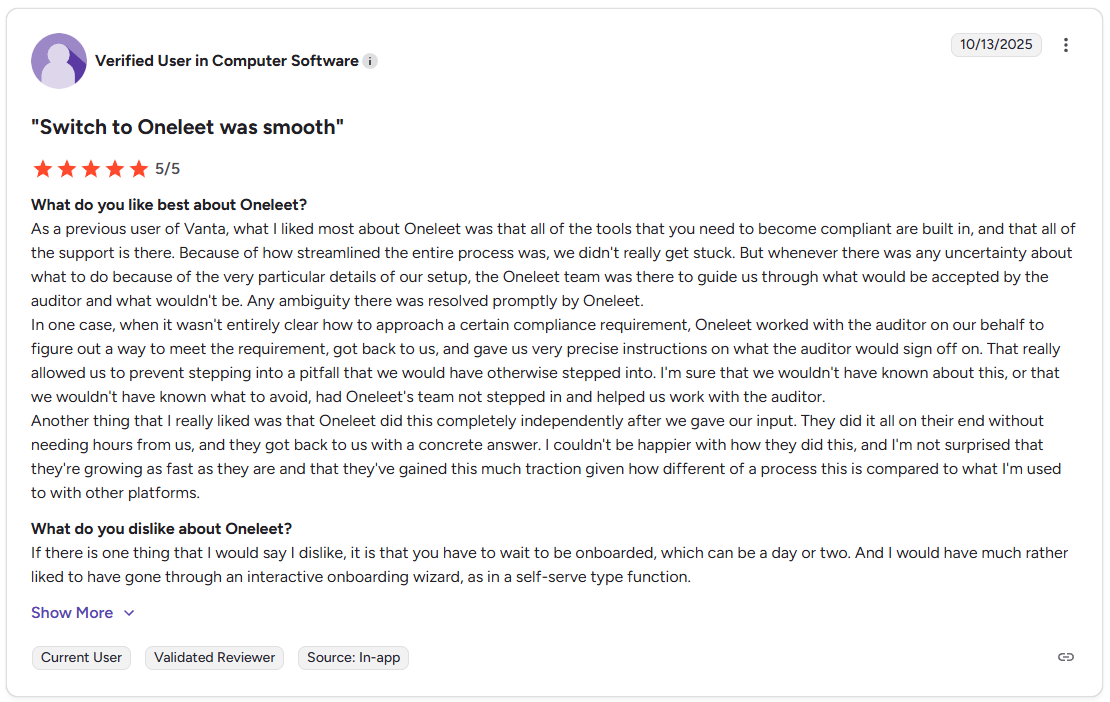This screenshot has height=702, width=1110.
Task: Open the kebab menu dropdown at top right
Action: pyautogui.click(x=1066, y=44)
